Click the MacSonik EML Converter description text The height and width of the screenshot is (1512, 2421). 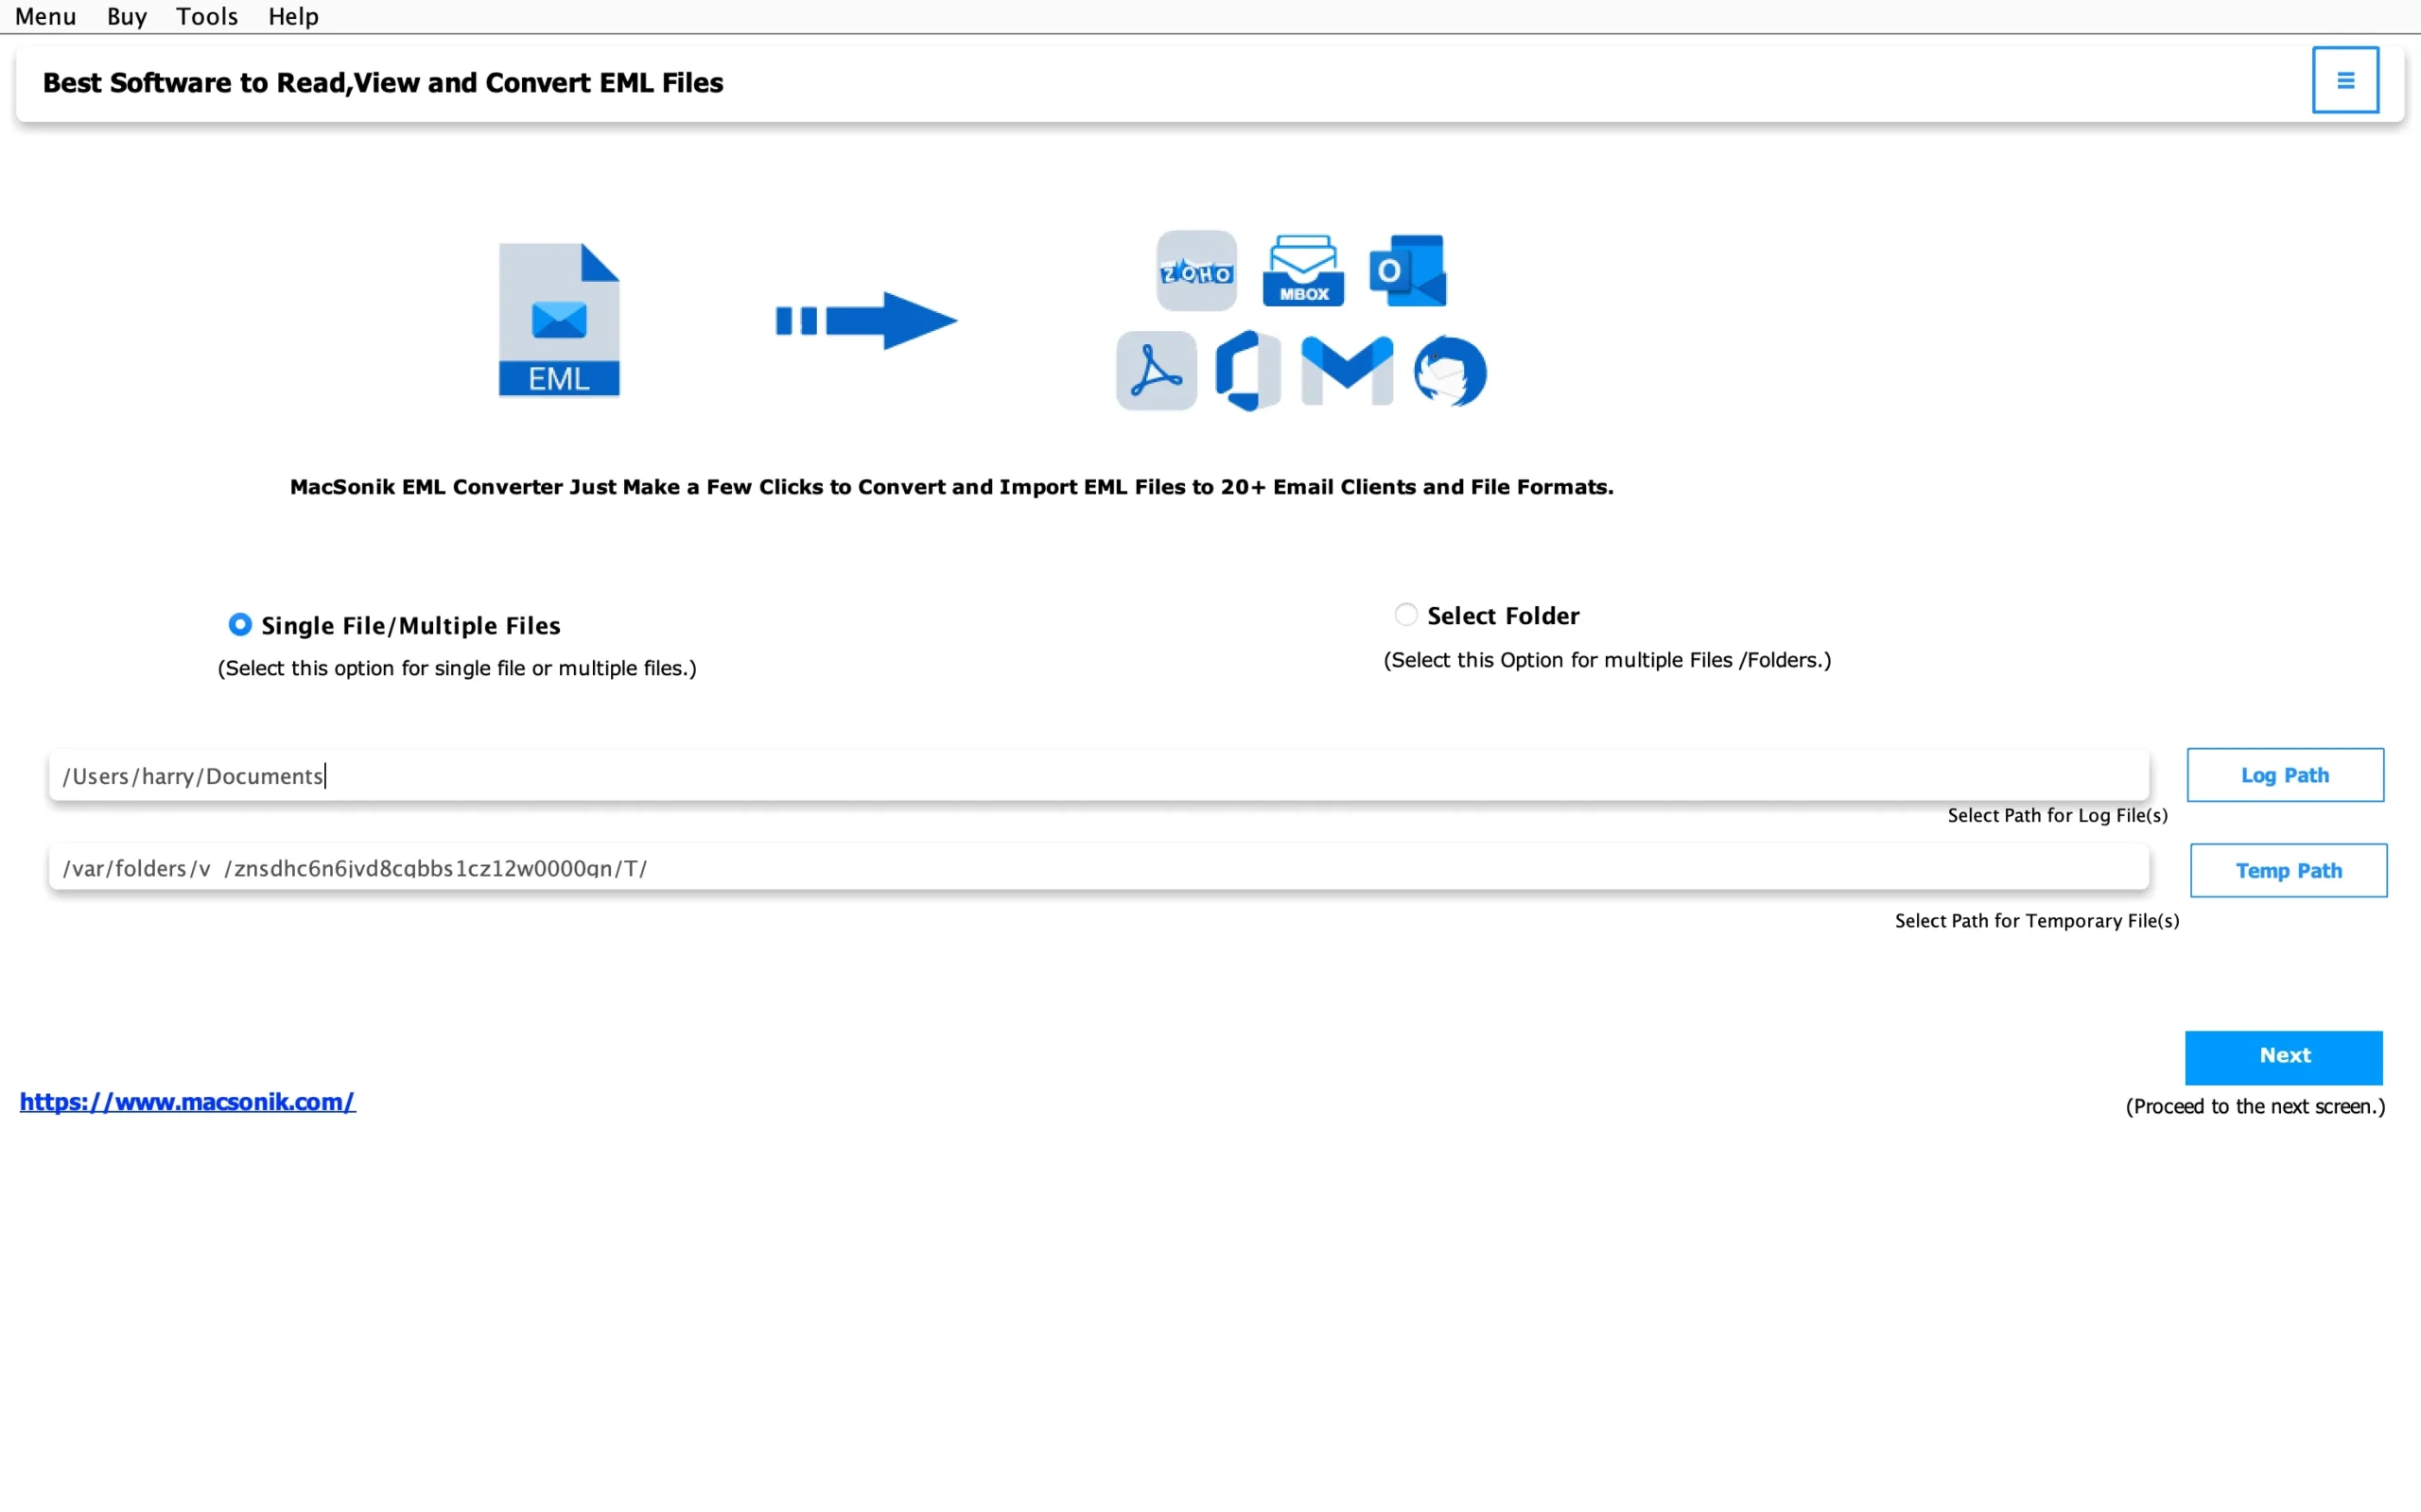(x=951, y=487)
